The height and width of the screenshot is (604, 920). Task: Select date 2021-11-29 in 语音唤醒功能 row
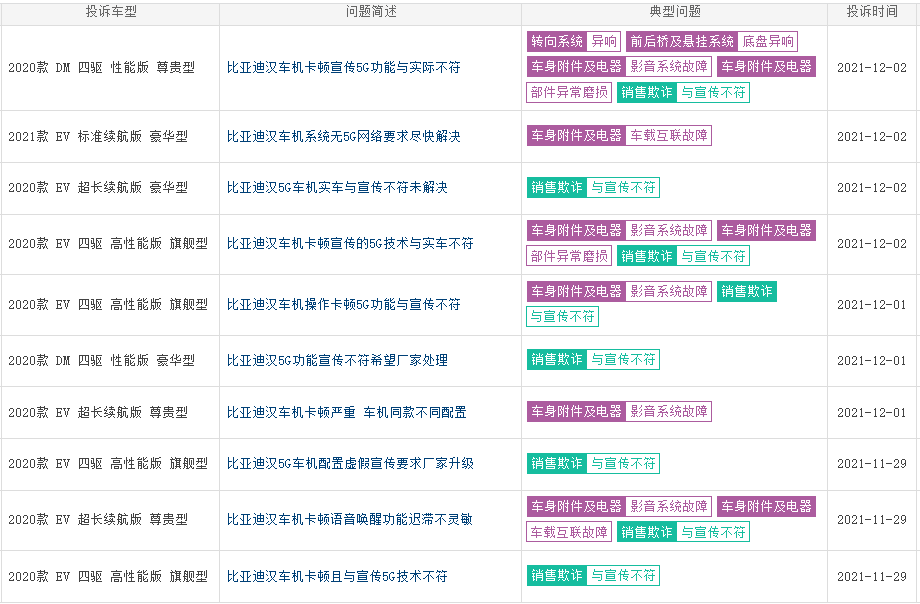tap(872, 519)
